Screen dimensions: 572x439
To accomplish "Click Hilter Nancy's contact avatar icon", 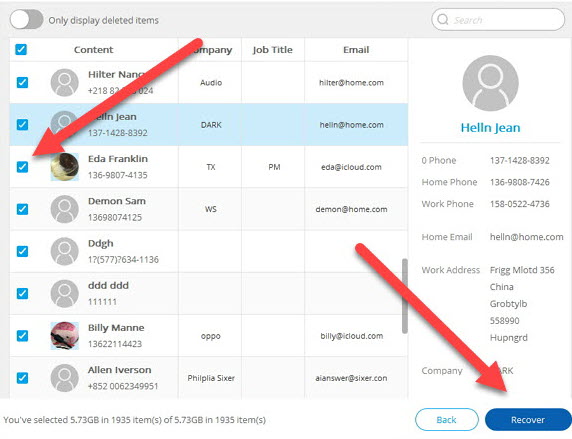I will click(65, 82).
